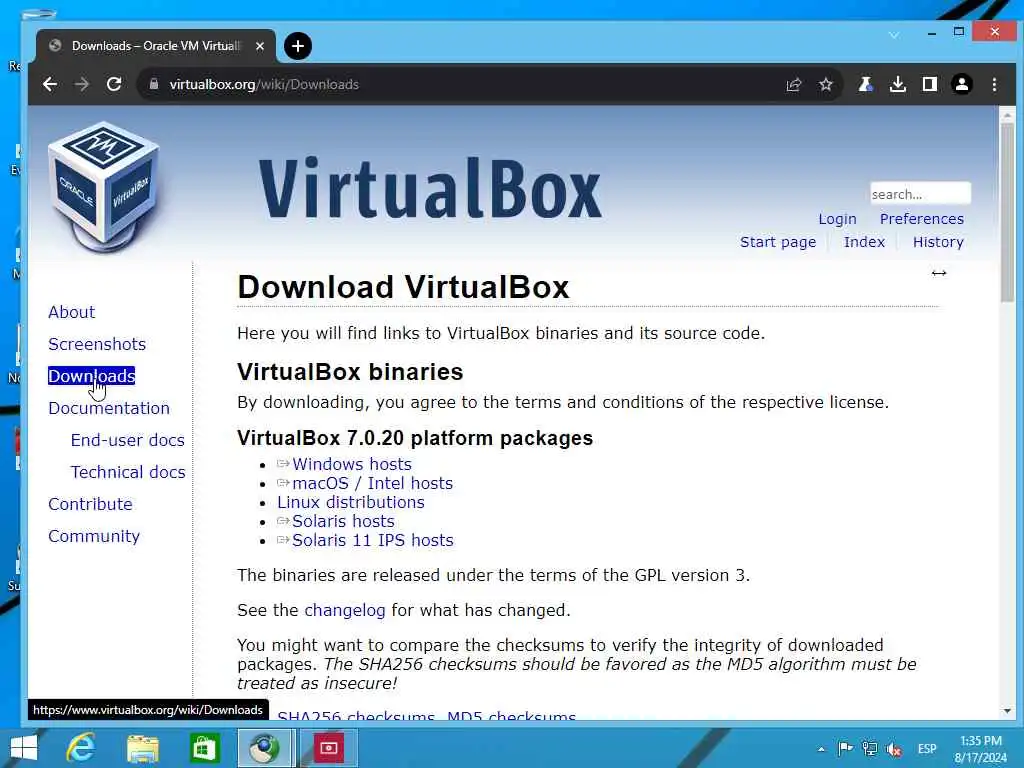Viewport: 1024px width, 768px height.
Task: Open the changelog link
Action: (x=345, y=610)
